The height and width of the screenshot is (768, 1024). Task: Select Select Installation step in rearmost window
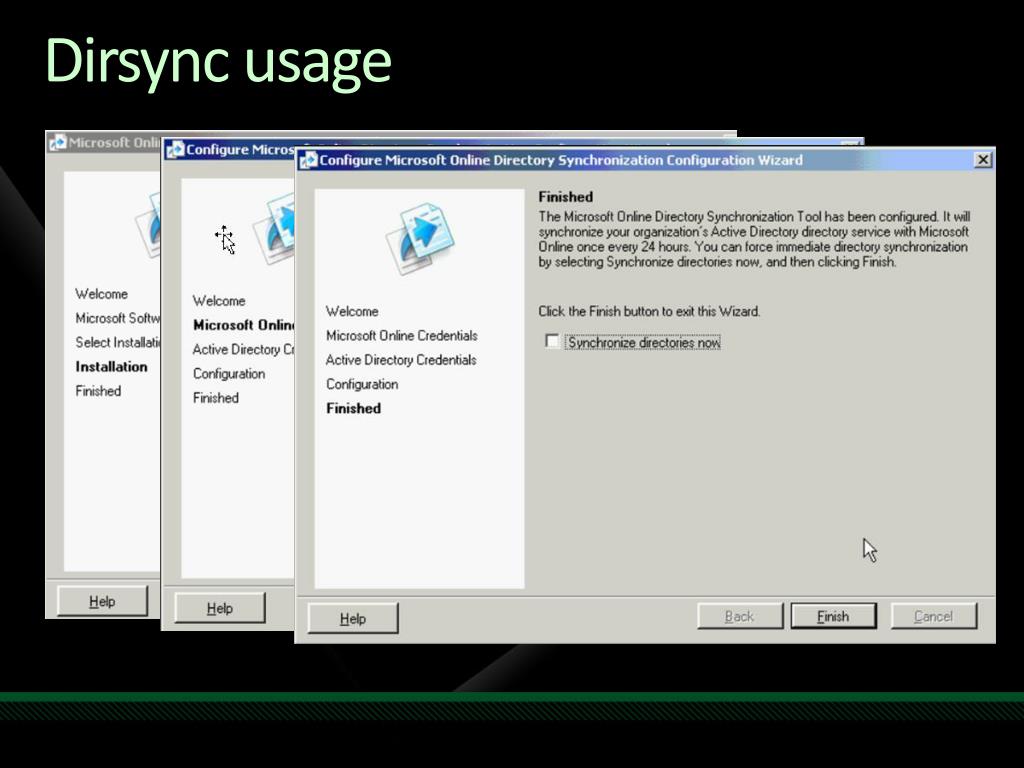tap(117, 342)
